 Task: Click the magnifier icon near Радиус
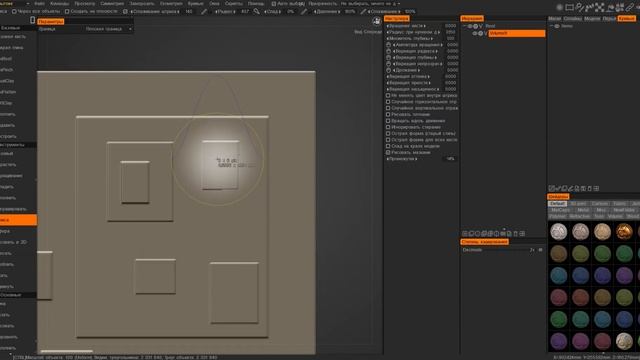click(x=256, y=11)
